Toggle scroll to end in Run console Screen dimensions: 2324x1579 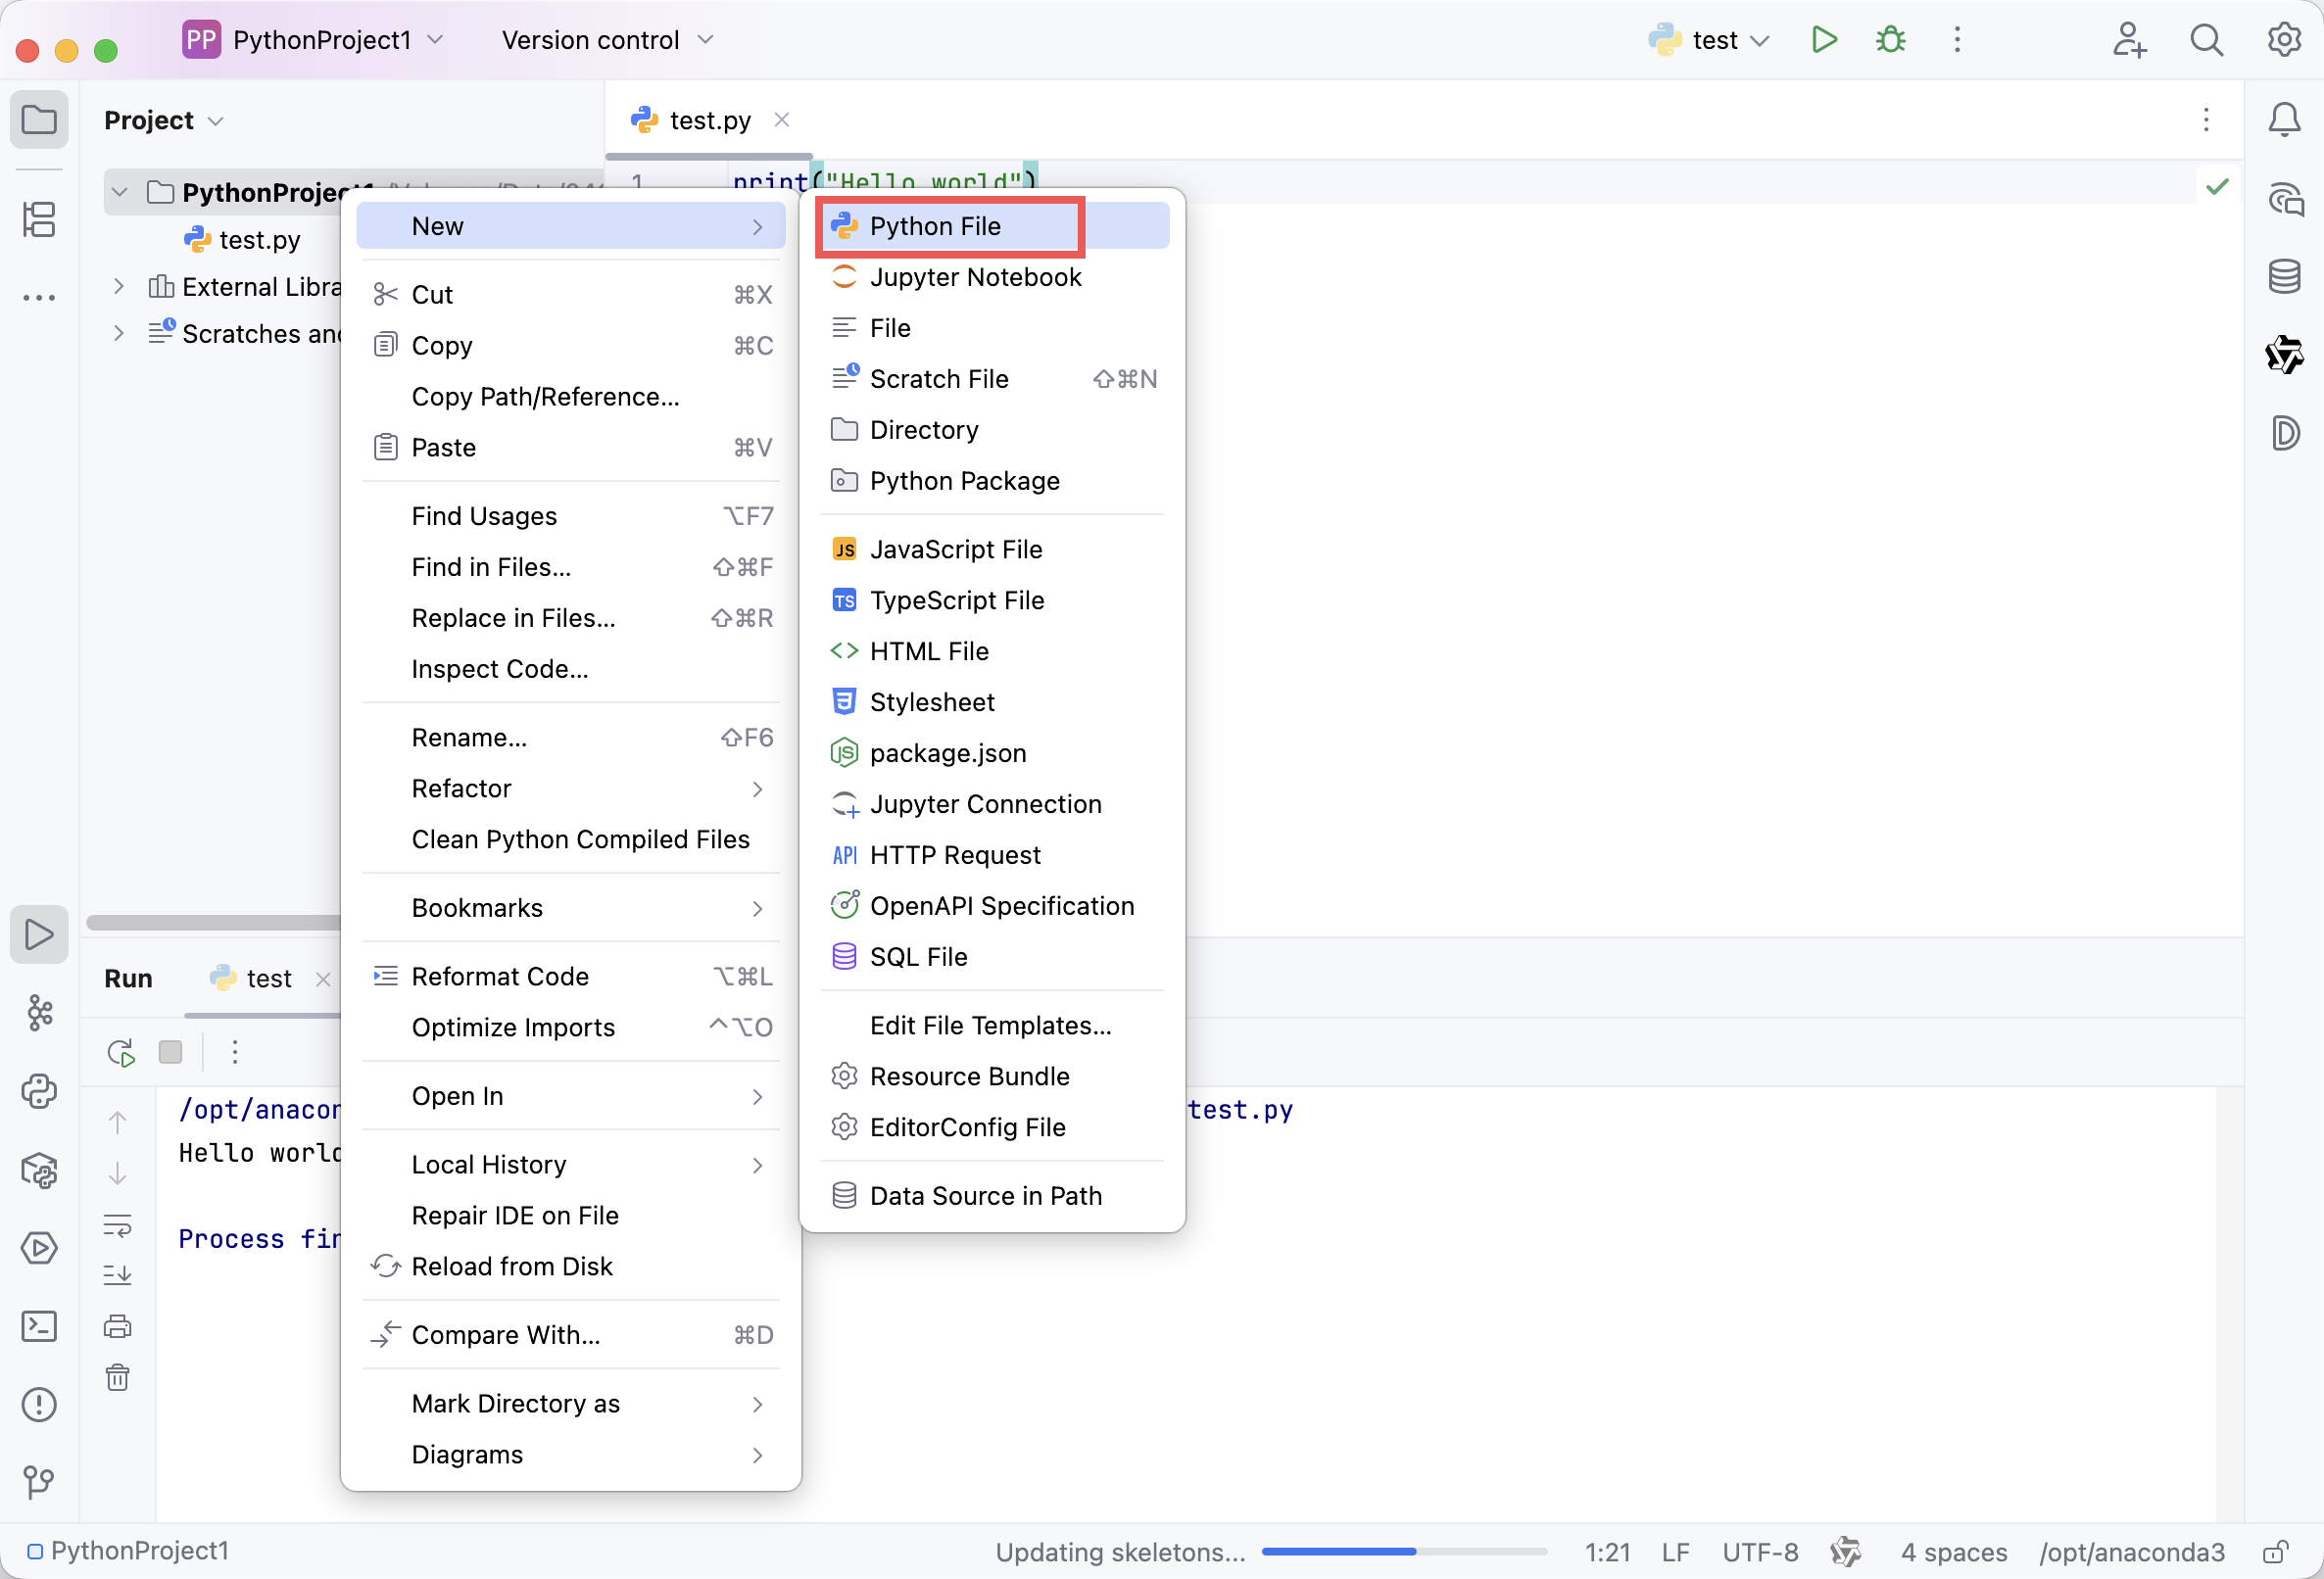[x=118, y=1275]
